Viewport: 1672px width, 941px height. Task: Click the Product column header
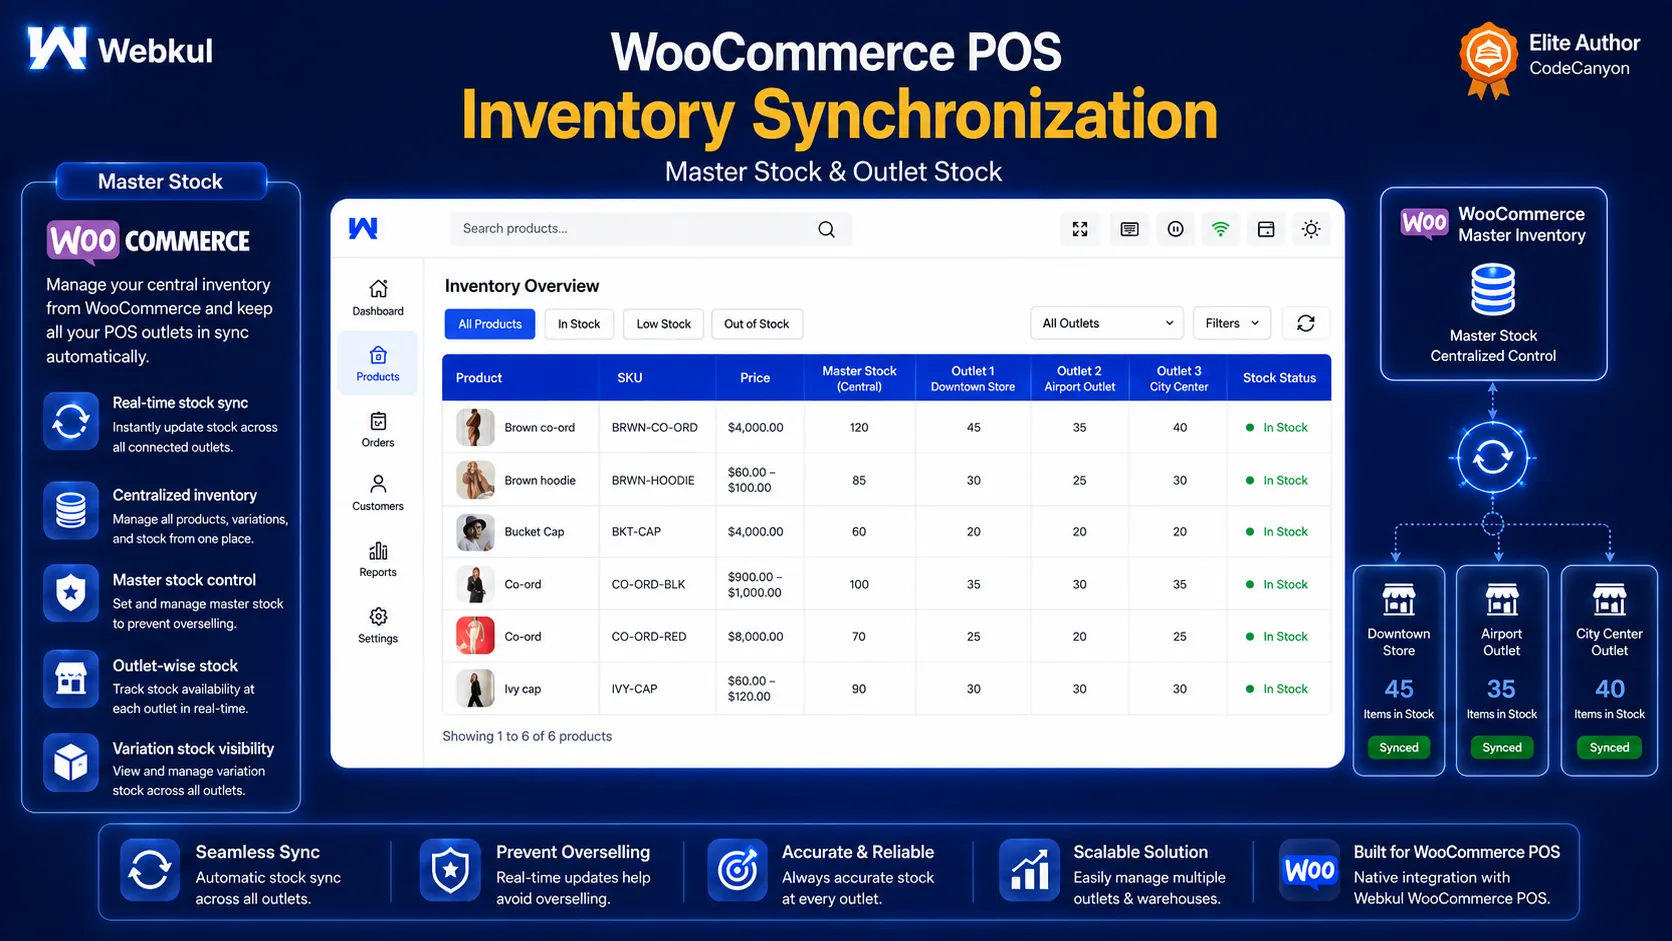point(479,378)
